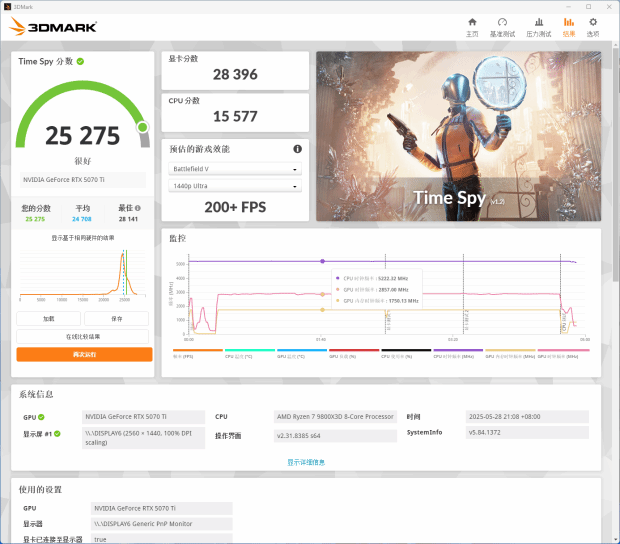Click the orange 再次运行 run again button

[x=84, y=354]
